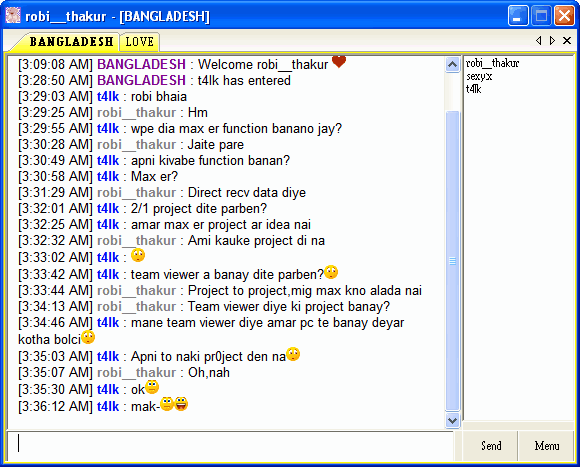Click the tab scroll left arrow
The width and height of the screenshot is (580, 467).
tap(539, 41)
